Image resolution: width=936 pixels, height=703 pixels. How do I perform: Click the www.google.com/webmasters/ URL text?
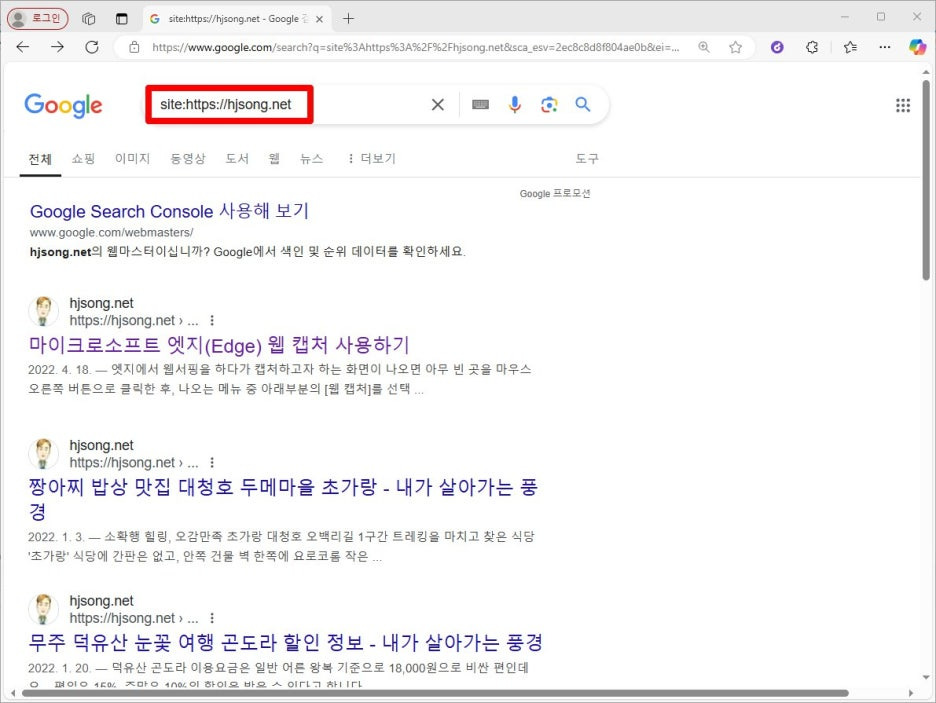pyautogui.click(x=112, y=233)
